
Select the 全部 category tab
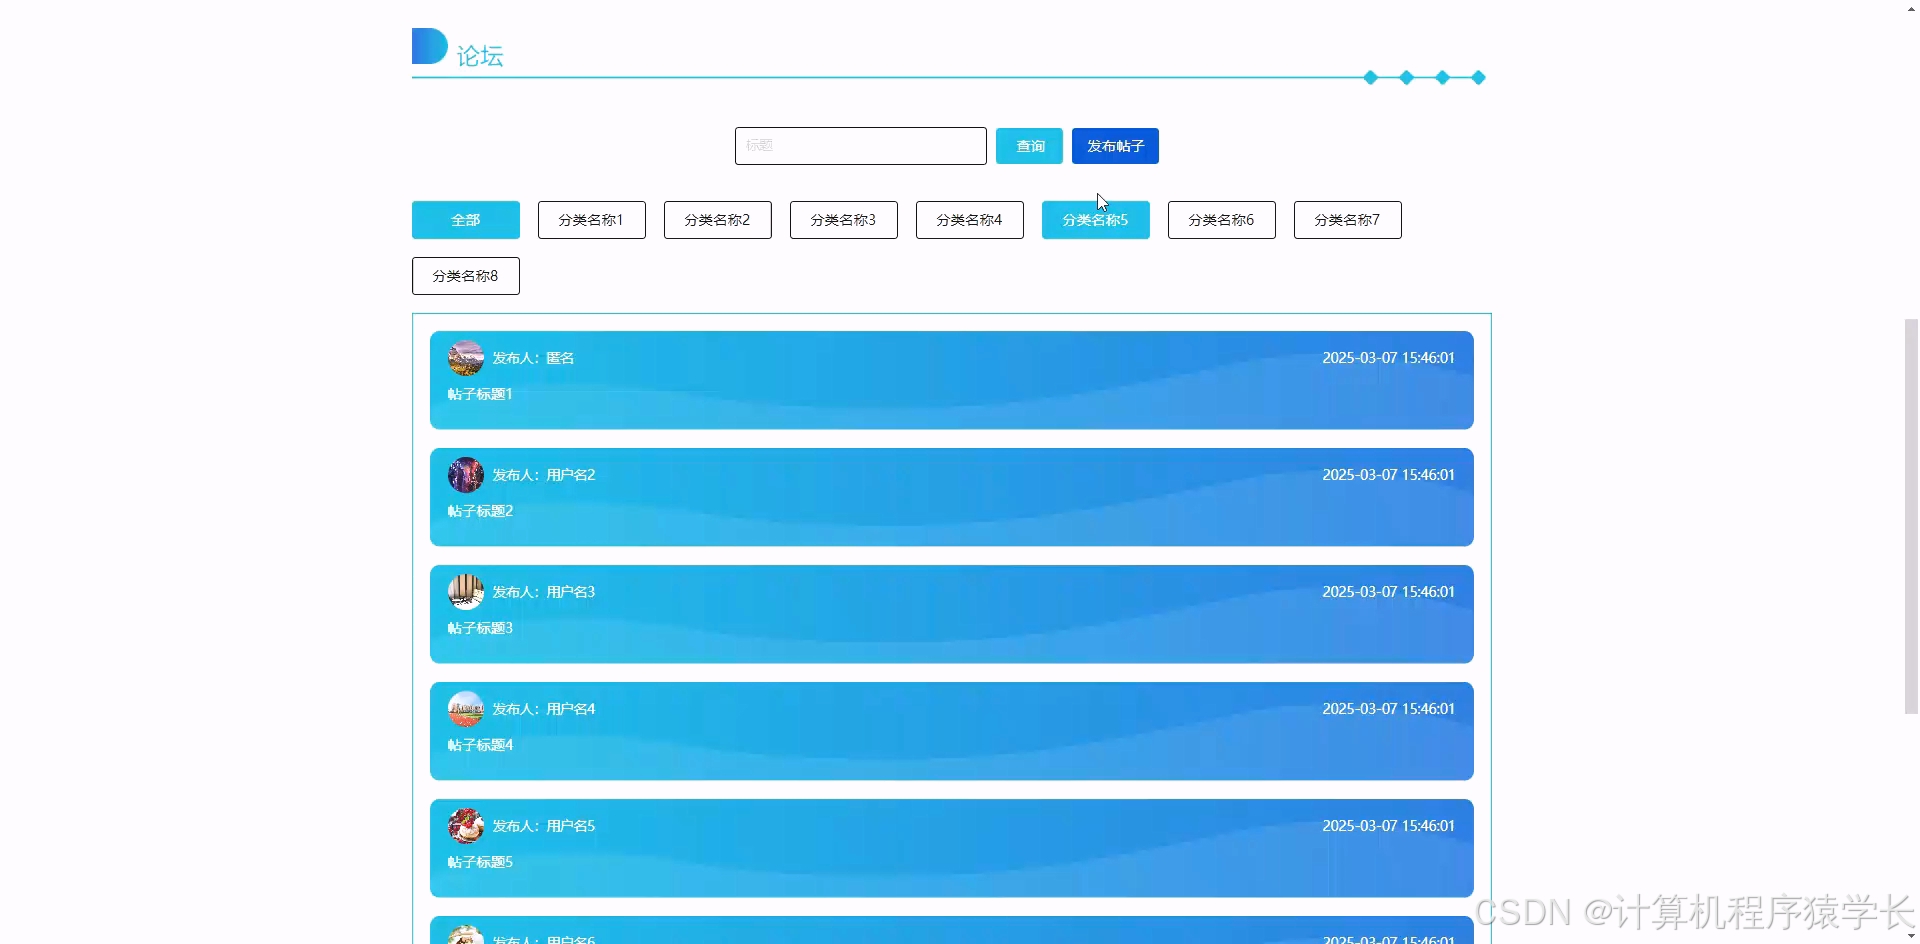click(466, 220)
